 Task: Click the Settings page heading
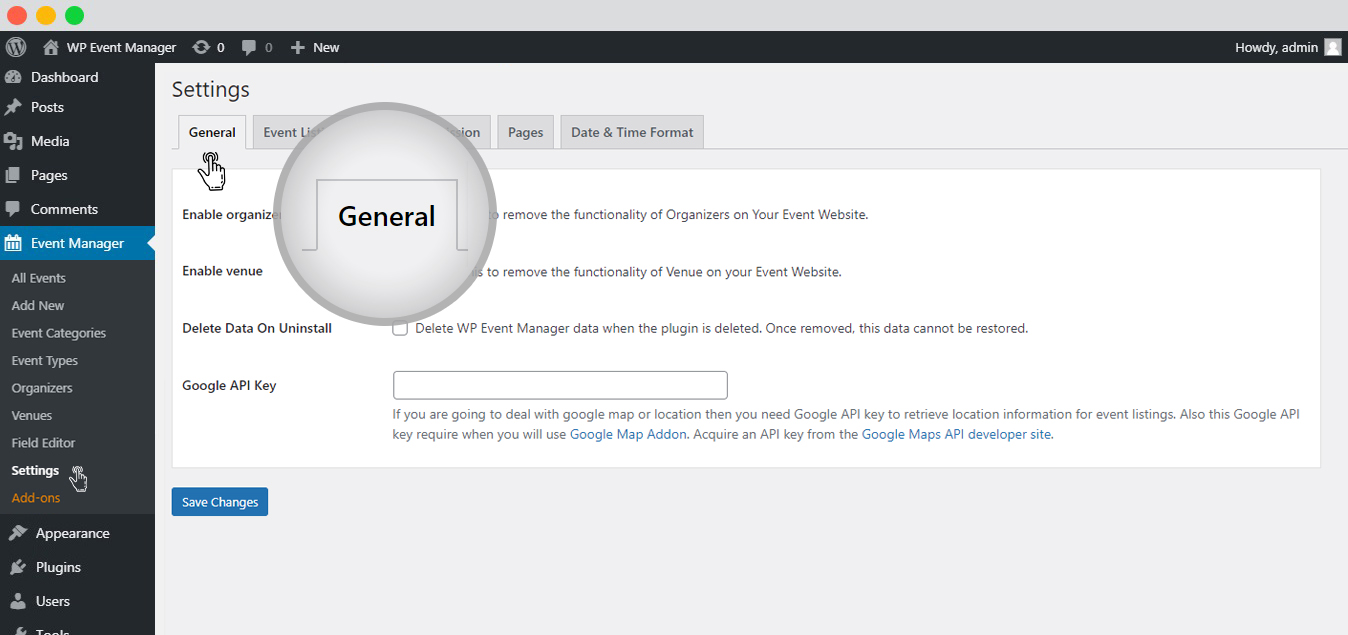pos(210,89)
